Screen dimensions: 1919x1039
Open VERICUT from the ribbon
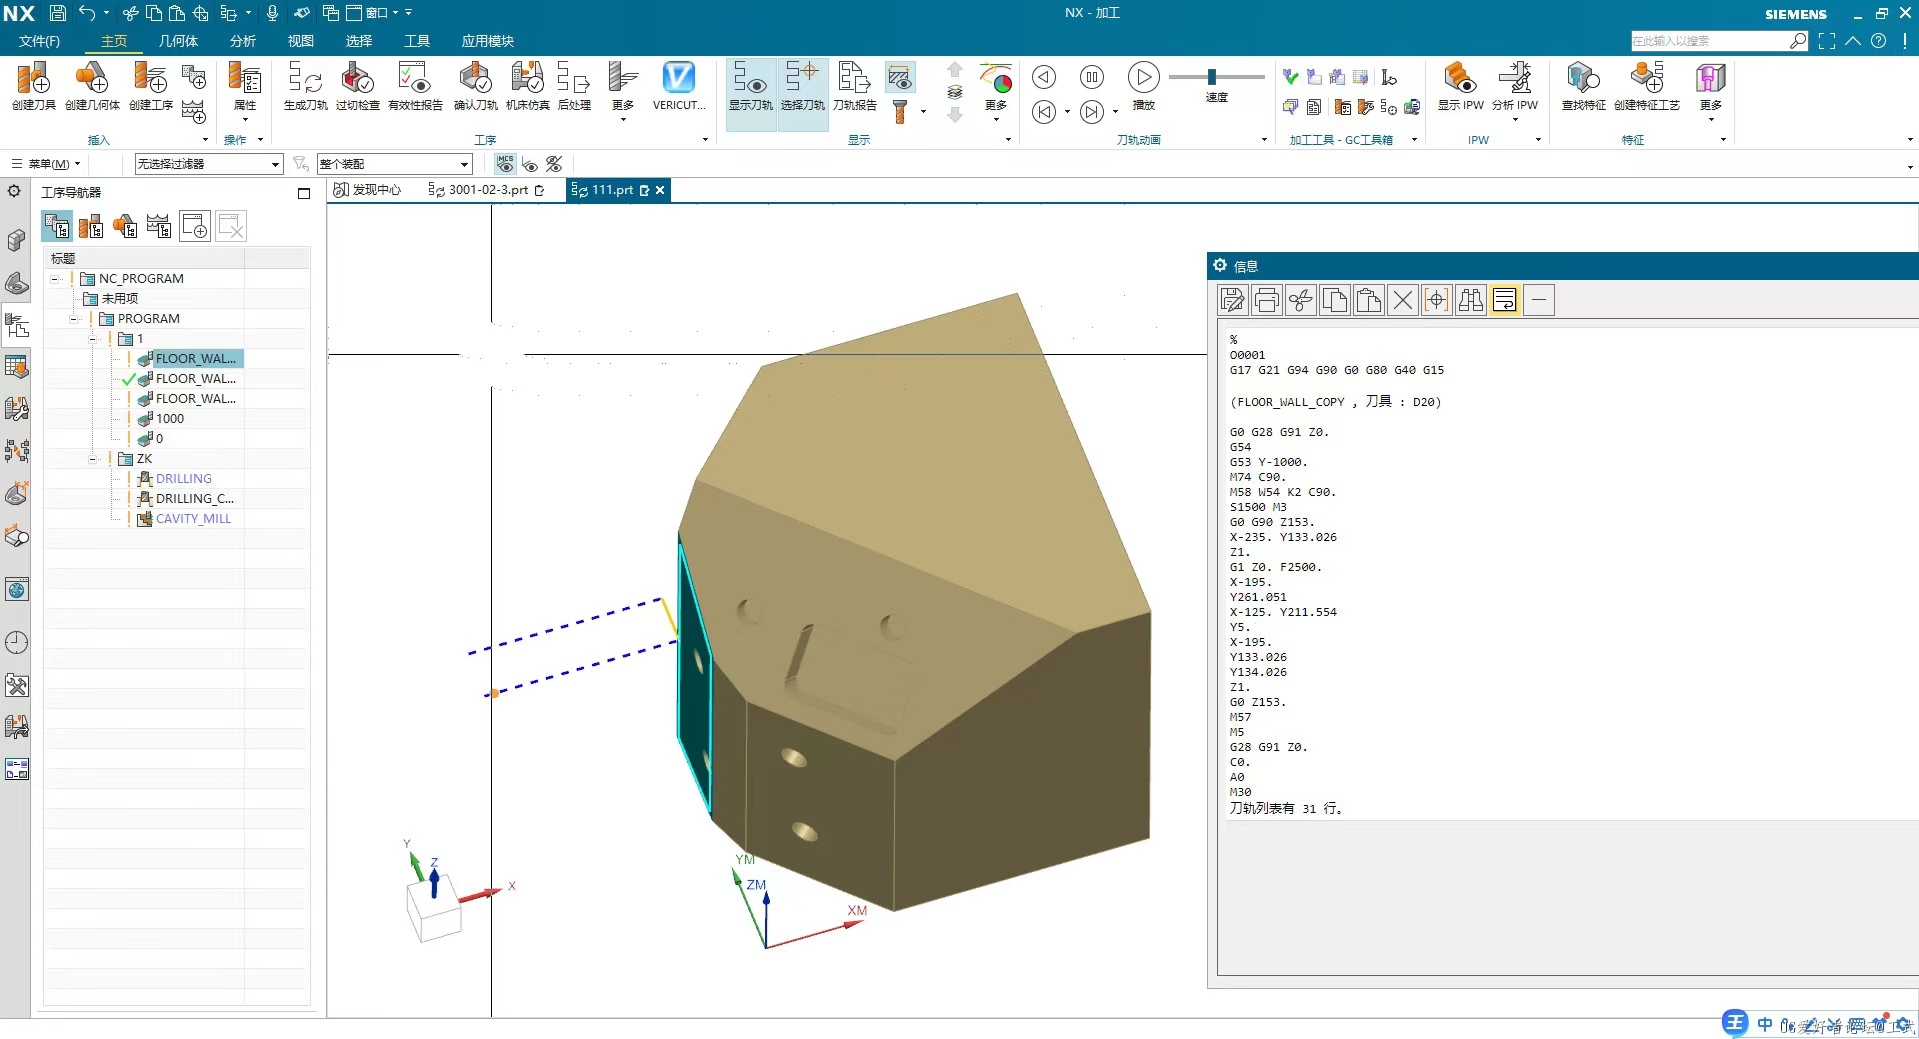(679, 86)
